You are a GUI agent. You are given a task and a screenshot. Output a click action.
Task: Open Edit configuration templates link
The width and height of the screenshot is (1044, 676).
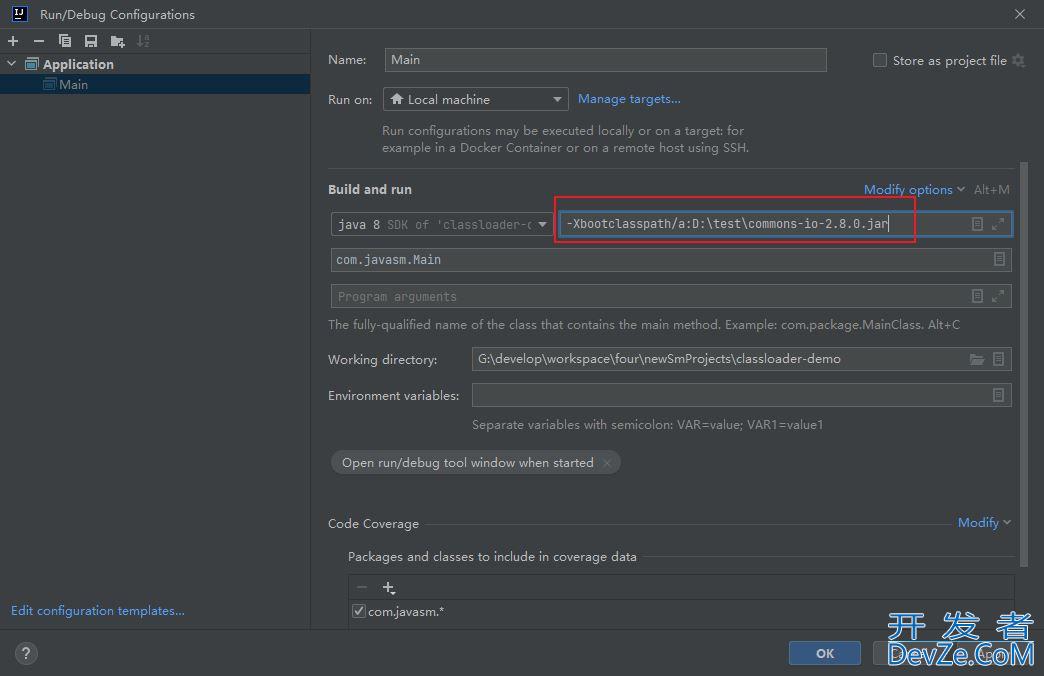coord(98,611)
